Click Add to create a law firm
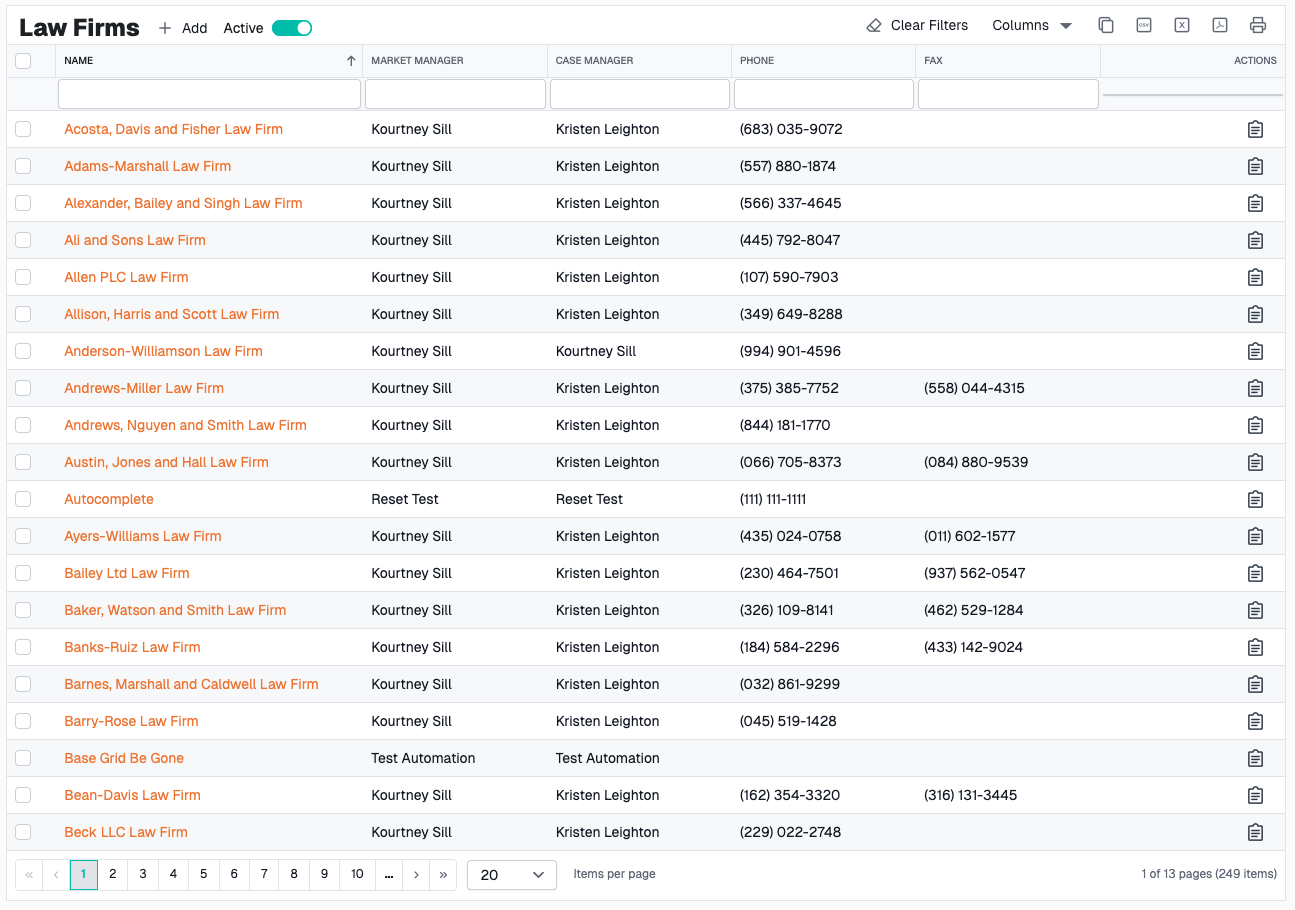 pos(183,28)
